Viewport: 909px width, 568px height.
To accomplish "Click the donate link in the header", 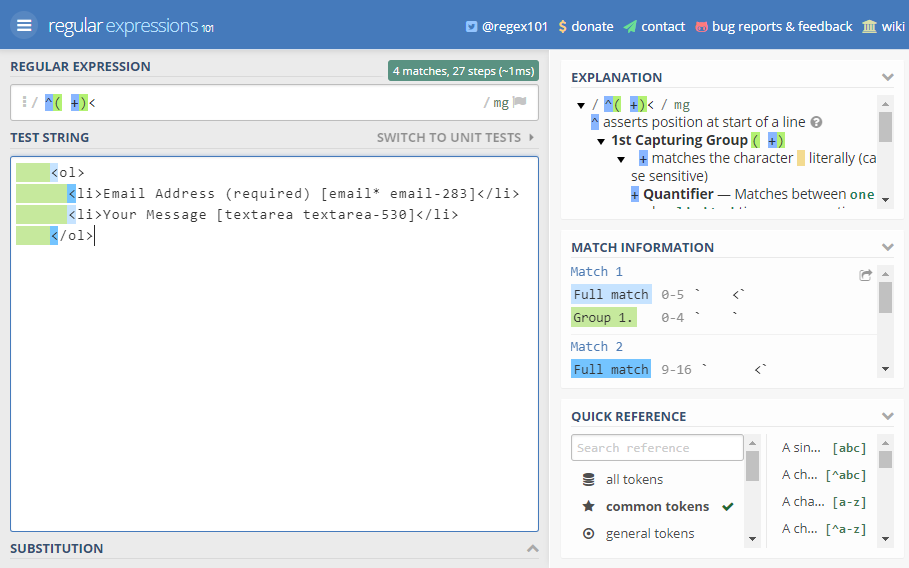I will pyautogui.click(x=585, y=26).
